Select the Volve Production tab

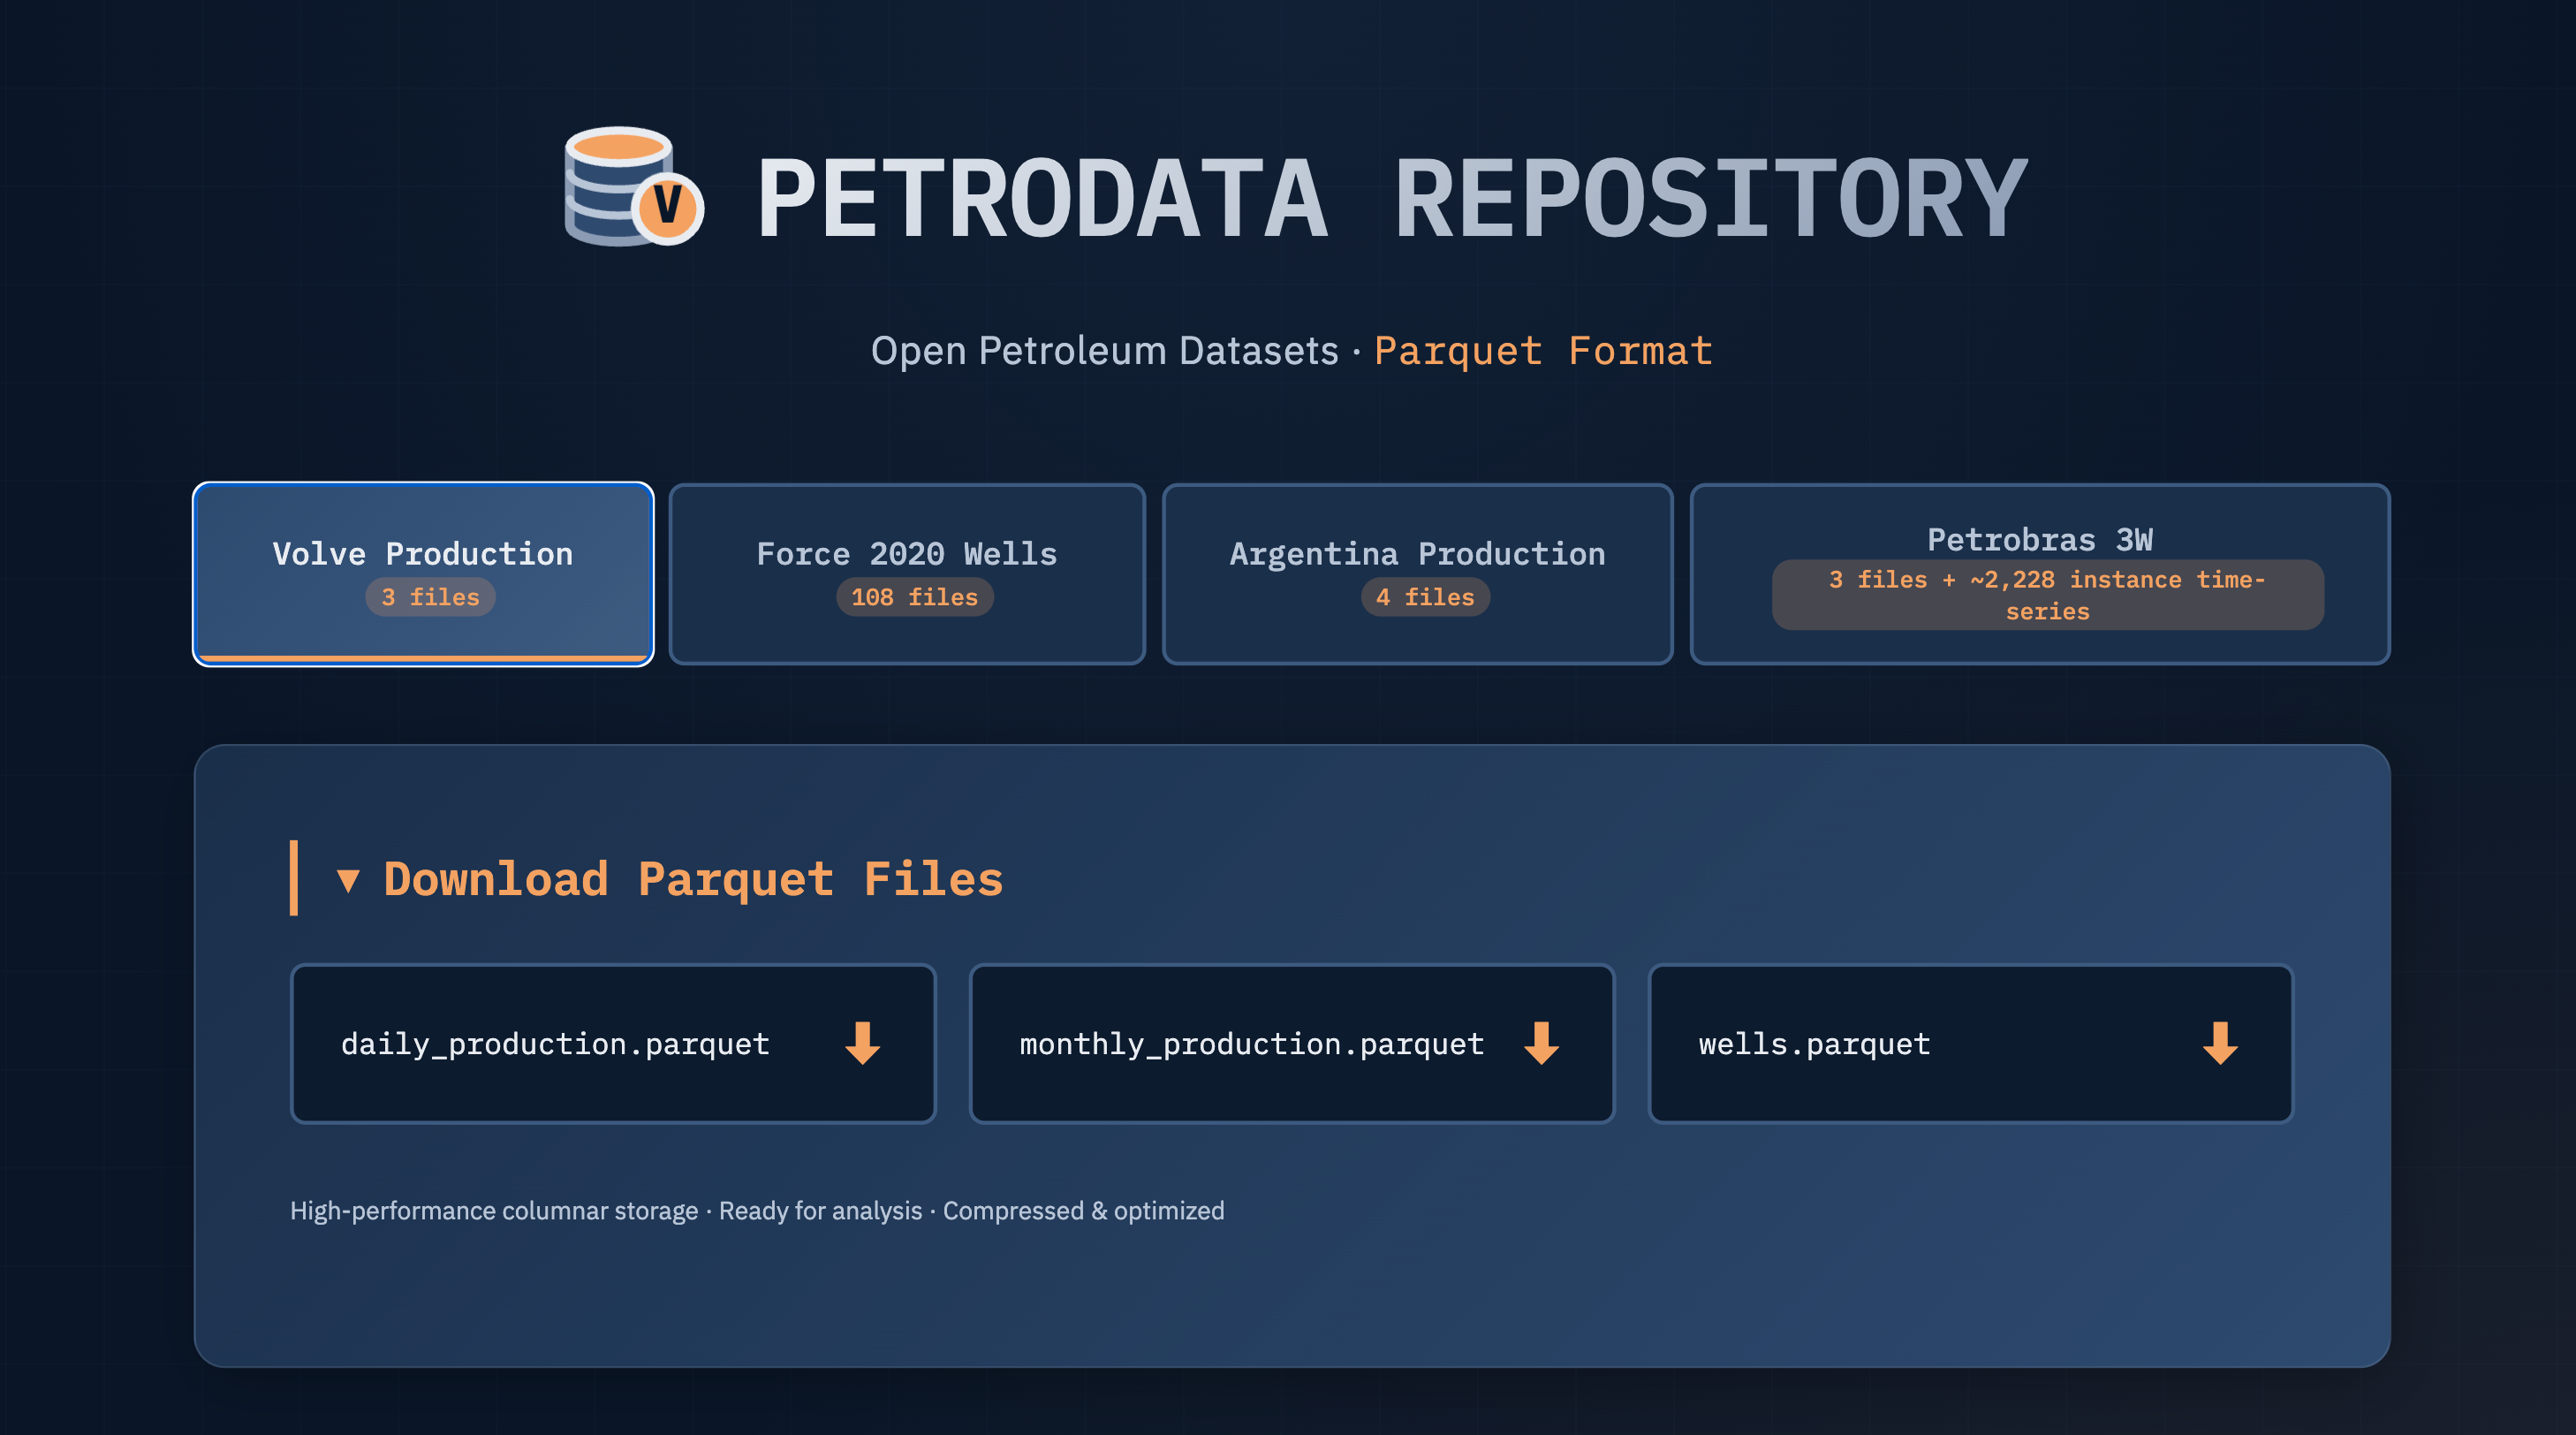tap(423, 574)
